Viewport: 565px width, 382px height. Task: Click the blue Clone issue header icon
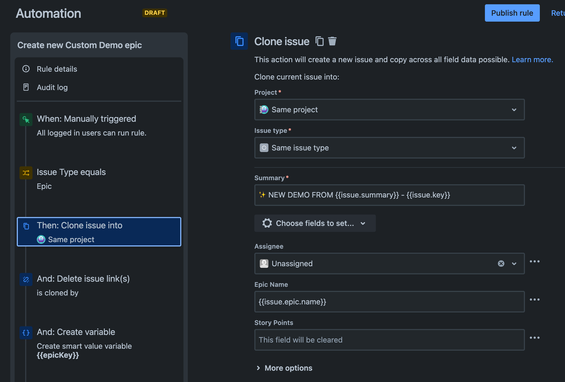[x=239, y=41]
